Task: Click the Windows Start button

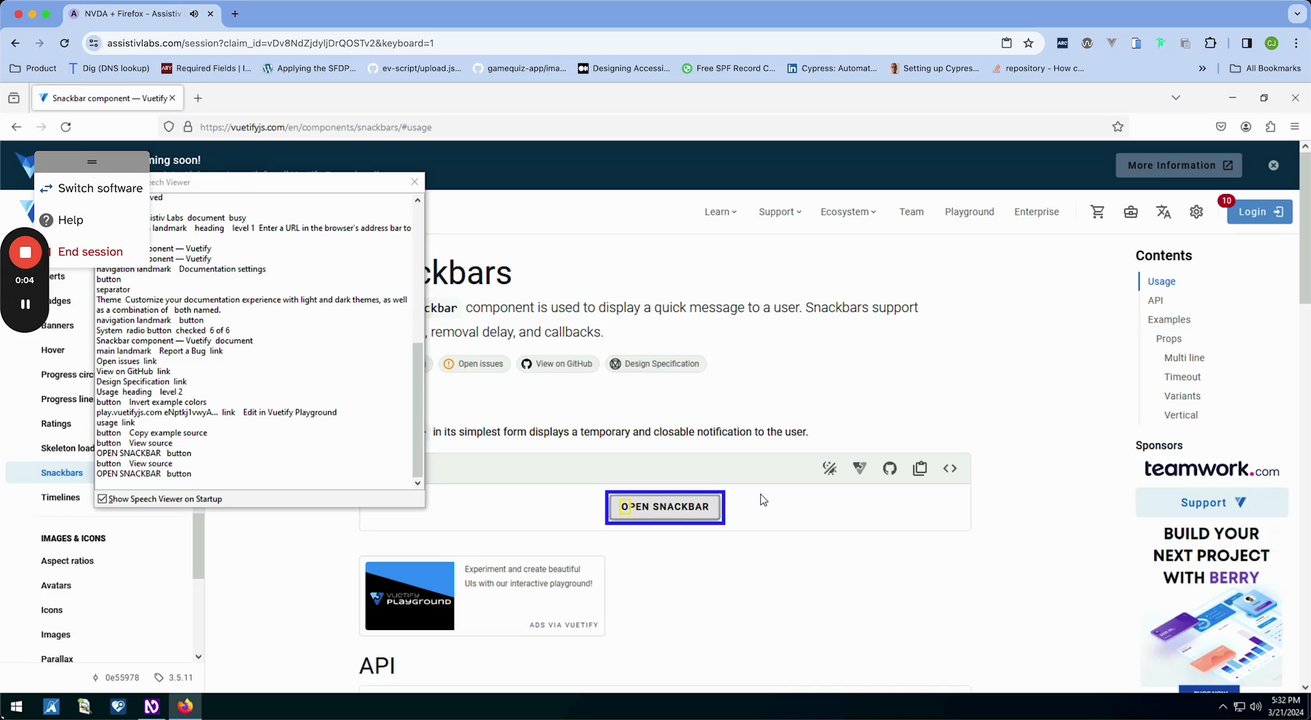Action: pos(16,707)
